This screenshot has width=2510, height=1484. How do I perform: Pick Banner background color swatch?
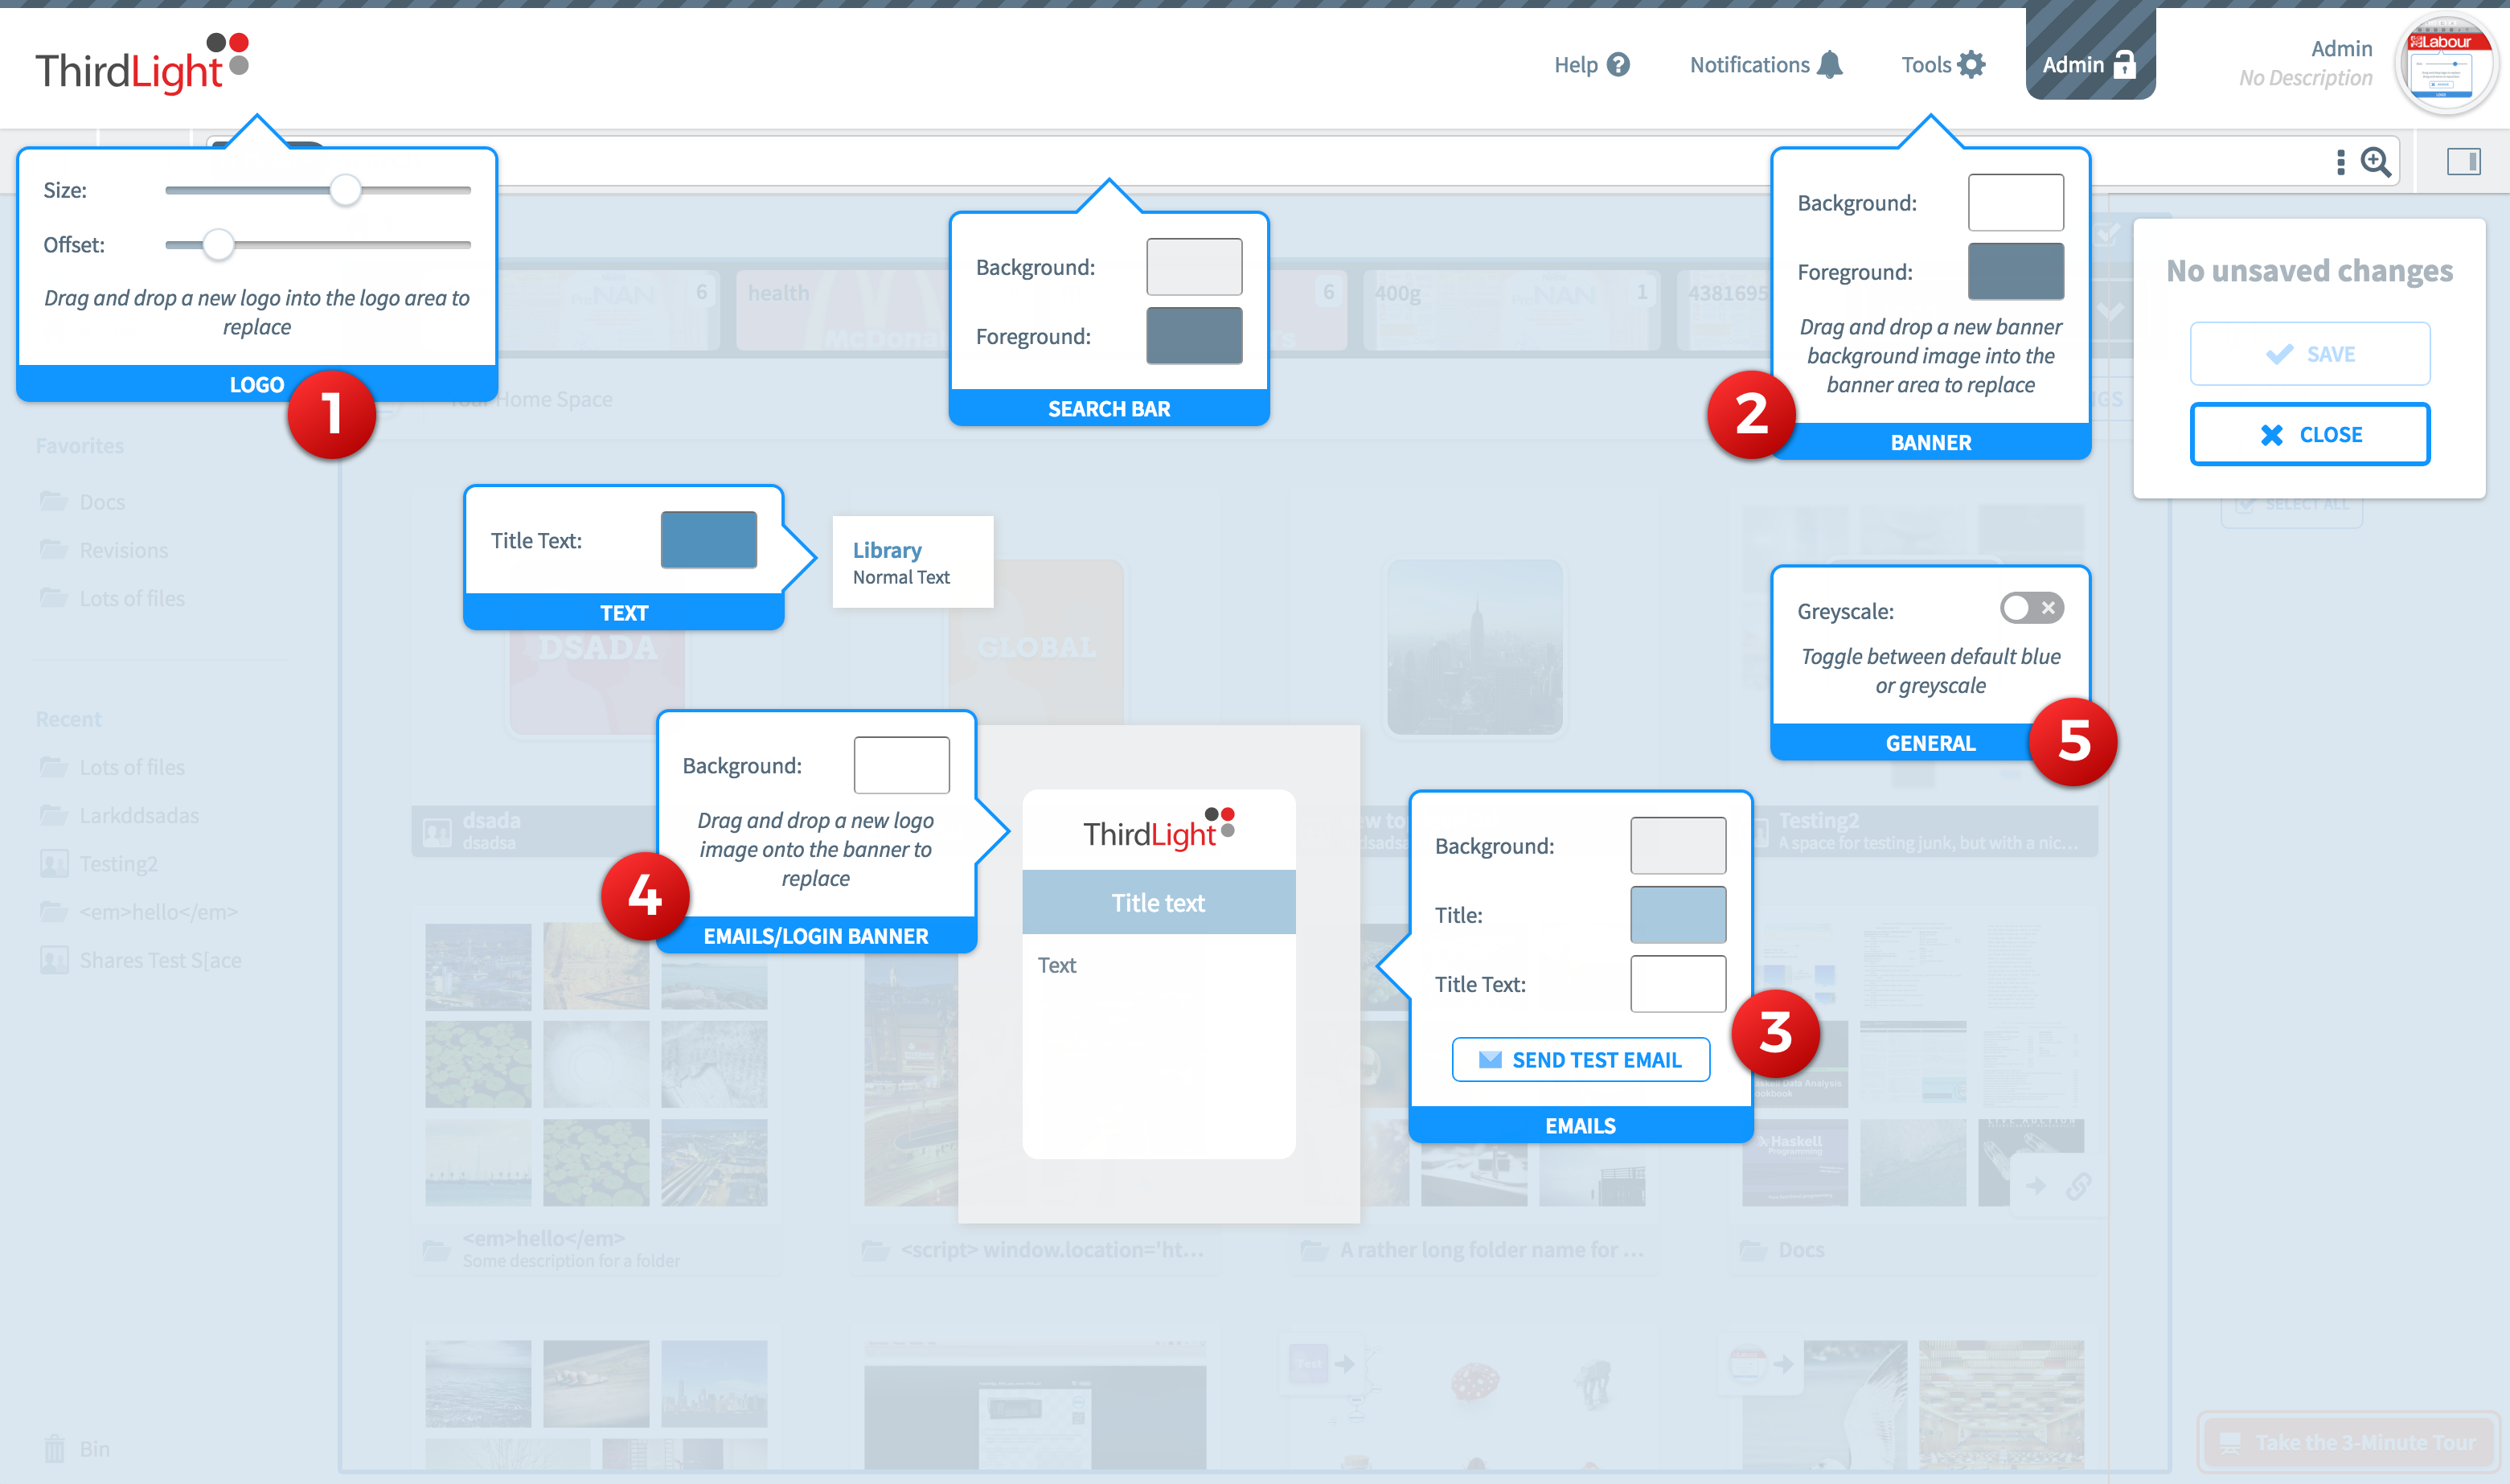click(2016, 203)
